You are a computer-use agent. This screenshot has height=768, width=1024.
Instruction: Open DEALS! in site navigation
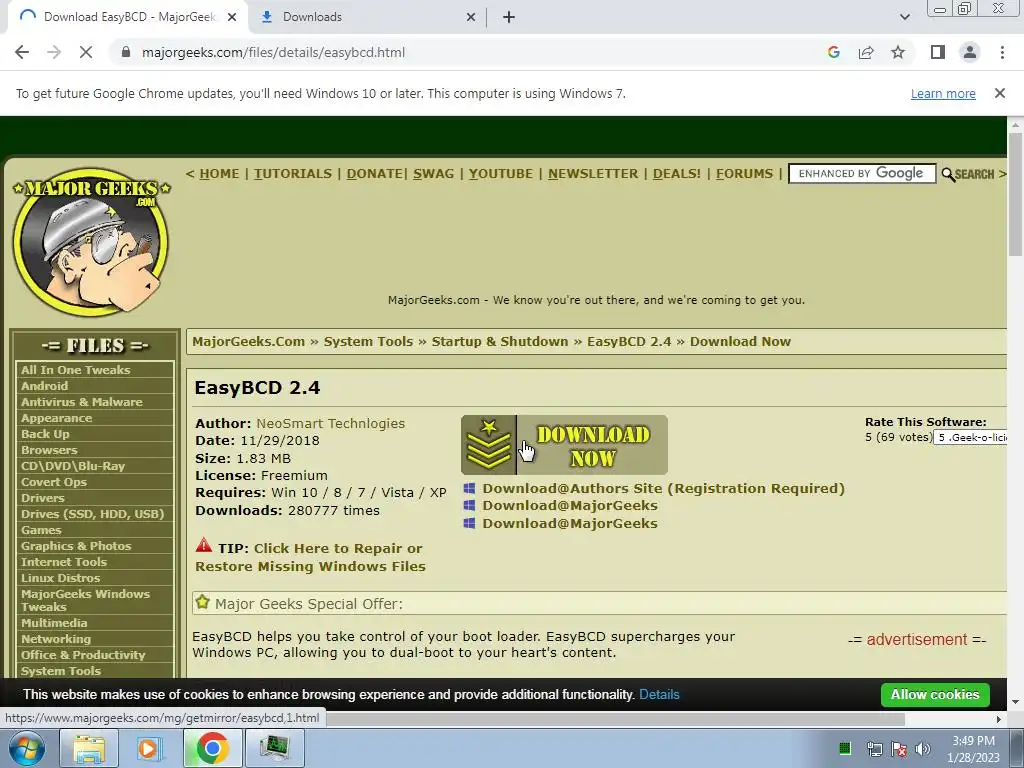pos(677,174)
